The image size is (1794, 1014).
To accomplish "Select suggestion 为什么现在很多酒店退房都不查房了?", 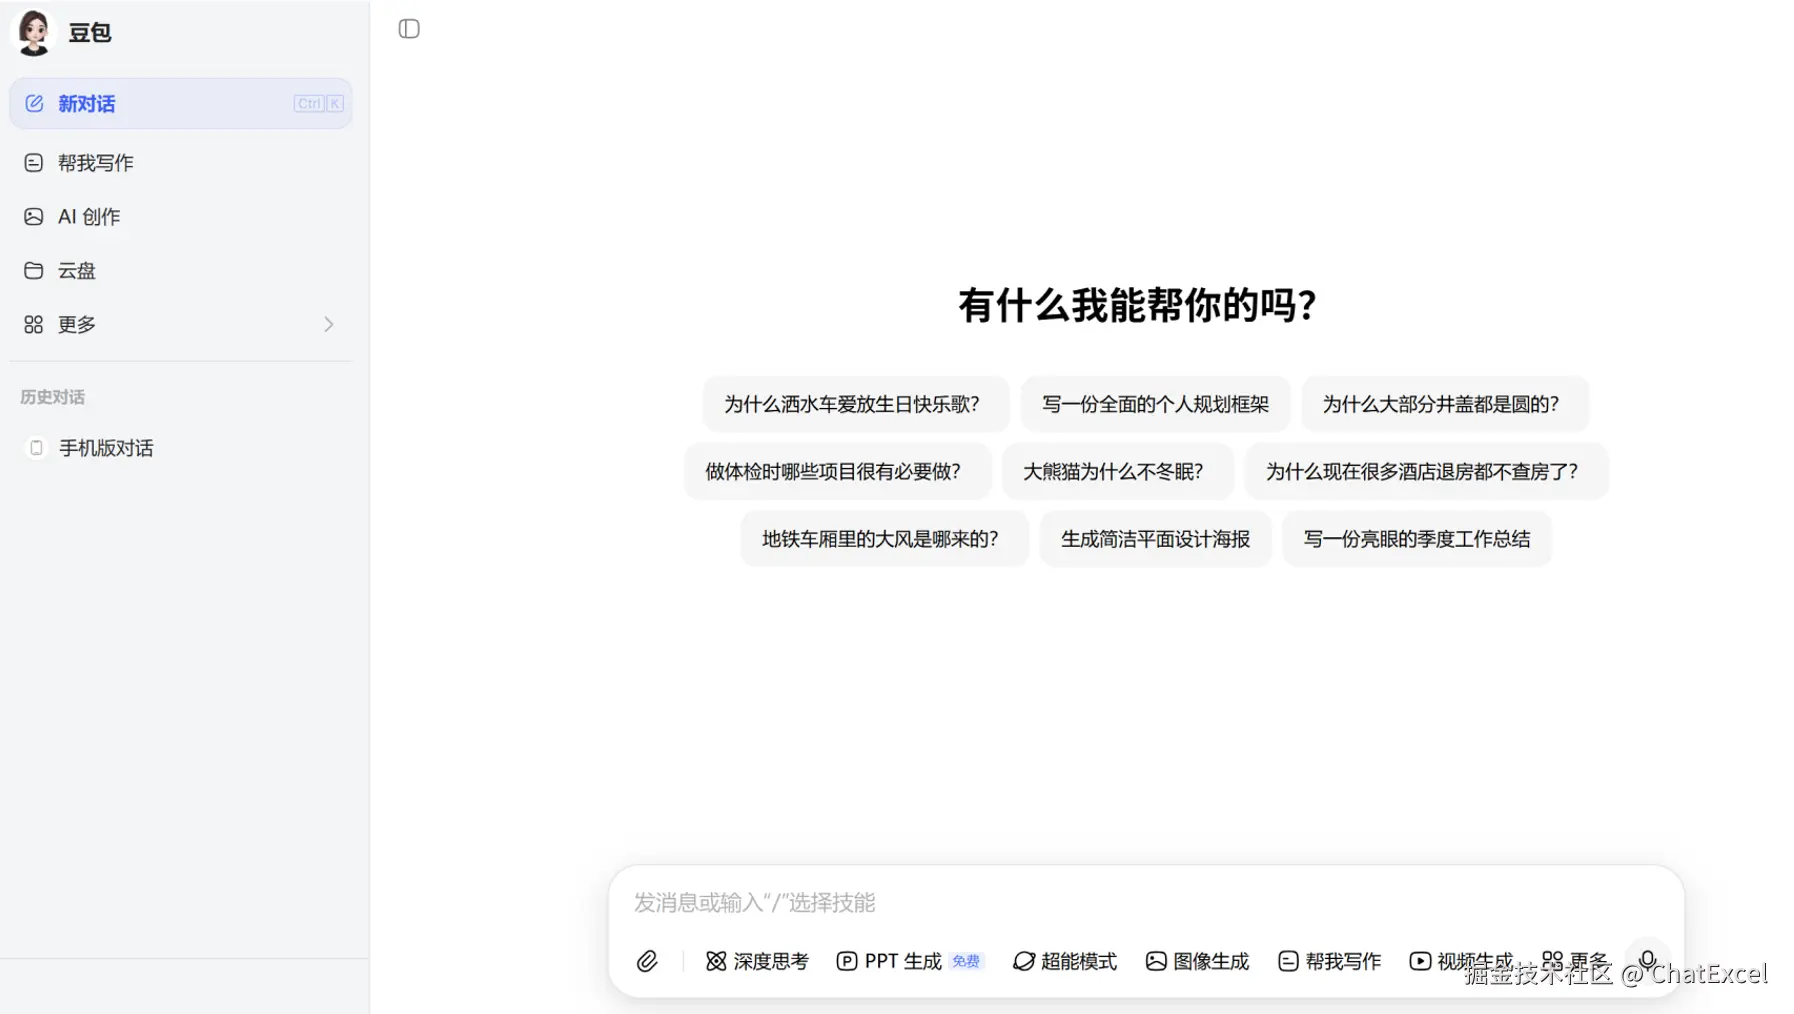I will point(1425,471).
